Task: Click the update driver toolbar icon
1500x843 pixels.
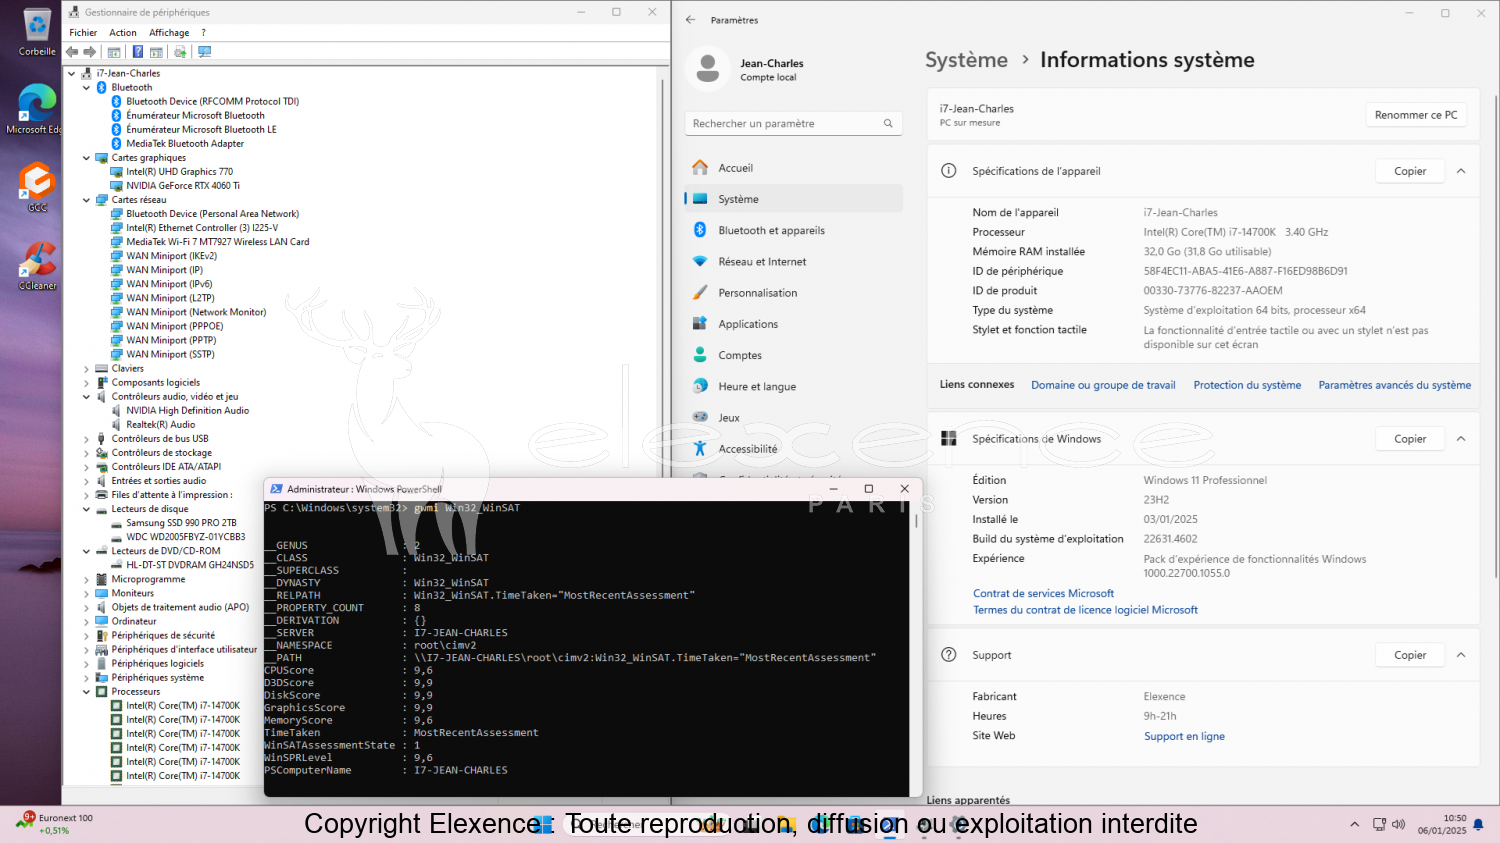Action: (x=180, y=52)
